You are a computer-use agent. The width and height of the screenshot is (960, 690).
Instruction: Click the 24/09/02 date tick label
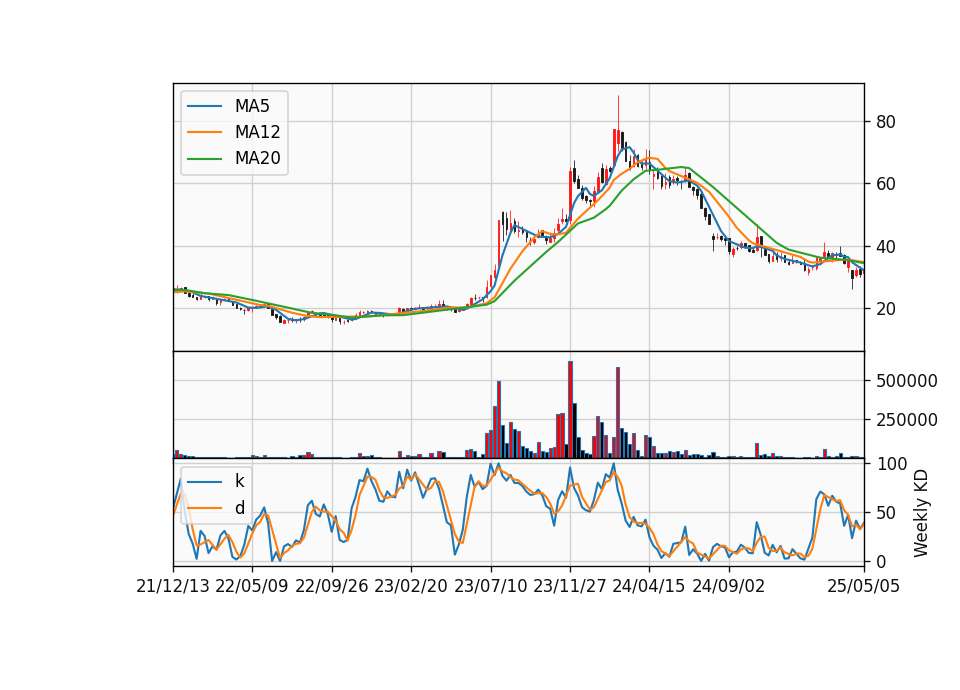(x=729, y=586)
